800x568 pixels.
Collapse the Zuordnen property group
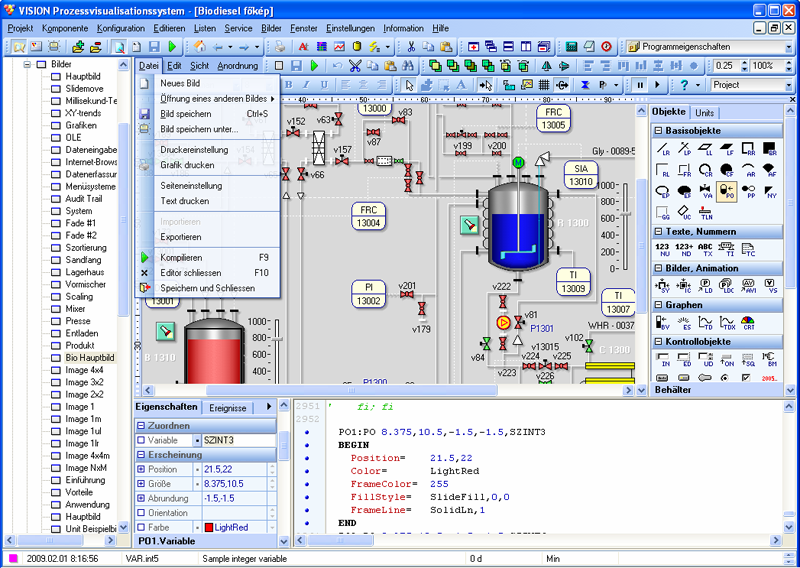[x=141, y=425]
